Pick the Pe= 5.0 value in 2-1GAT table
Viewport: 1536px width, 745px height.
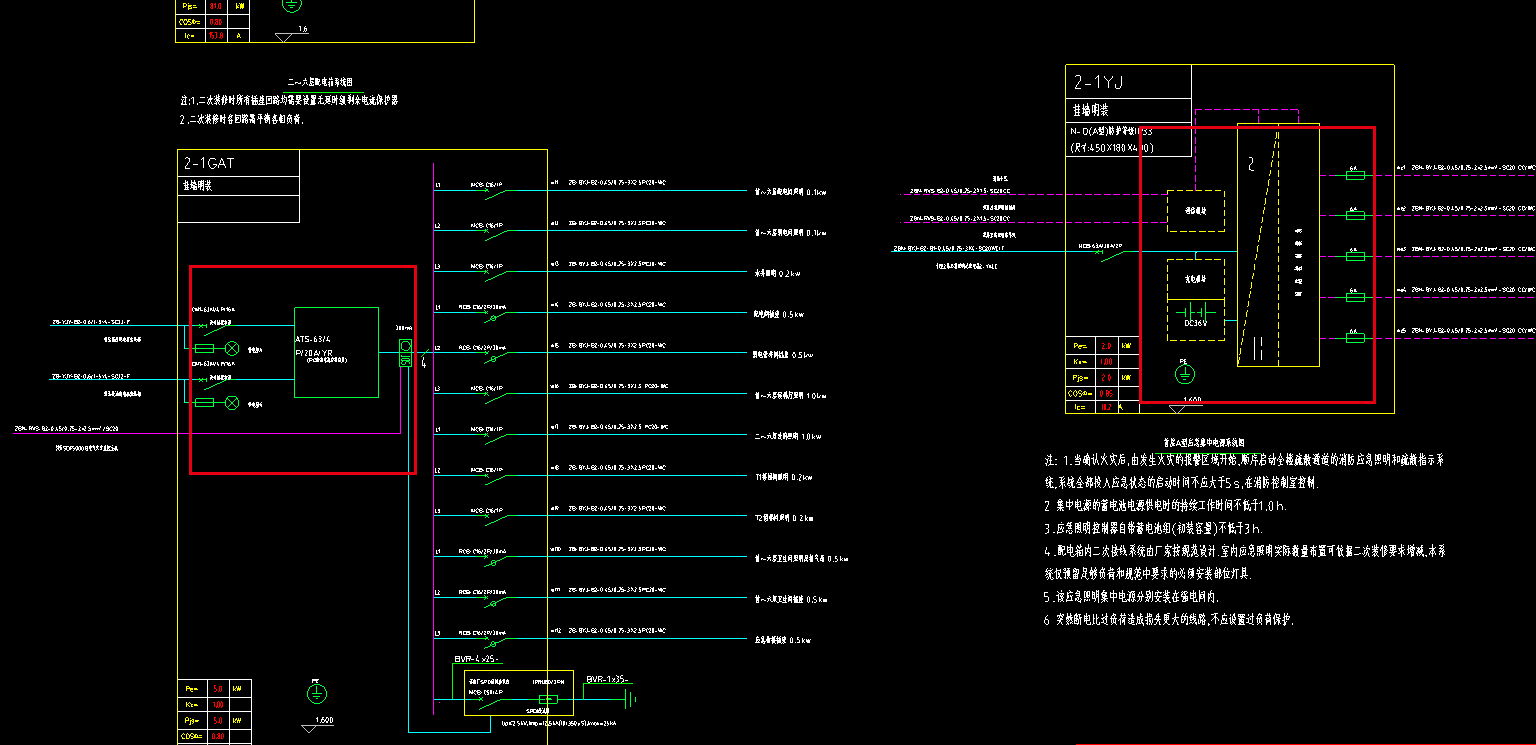(x=218, y=689)
